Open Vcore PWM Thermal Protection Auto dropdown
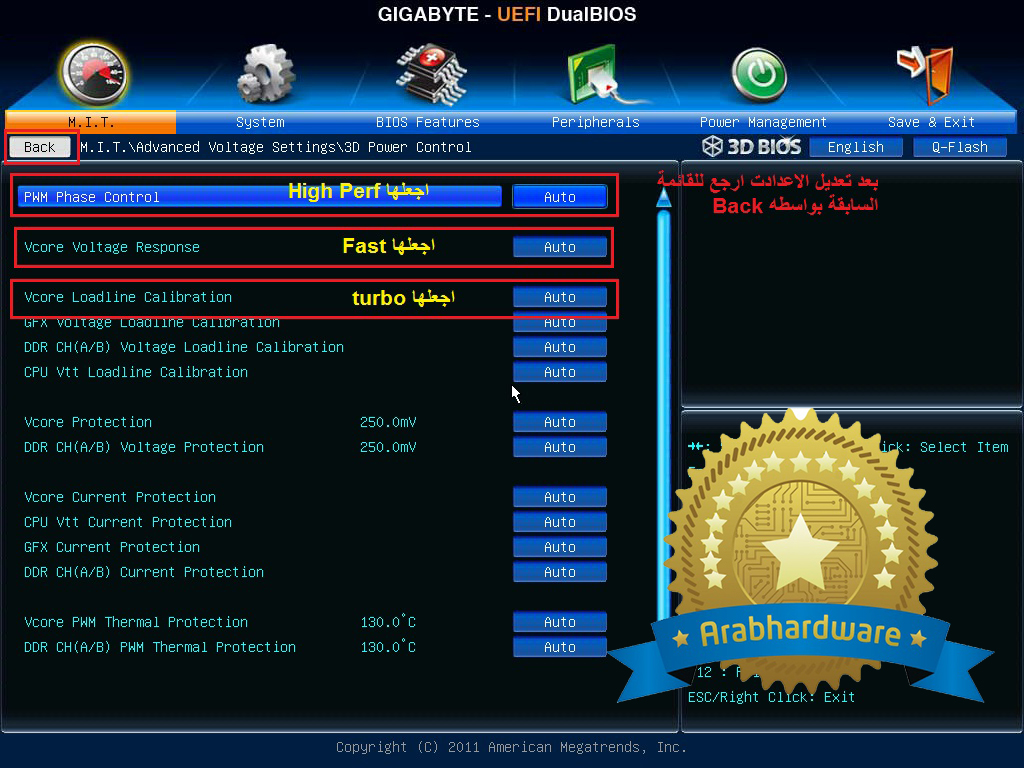1024x768 pixels. pos(560,622)
